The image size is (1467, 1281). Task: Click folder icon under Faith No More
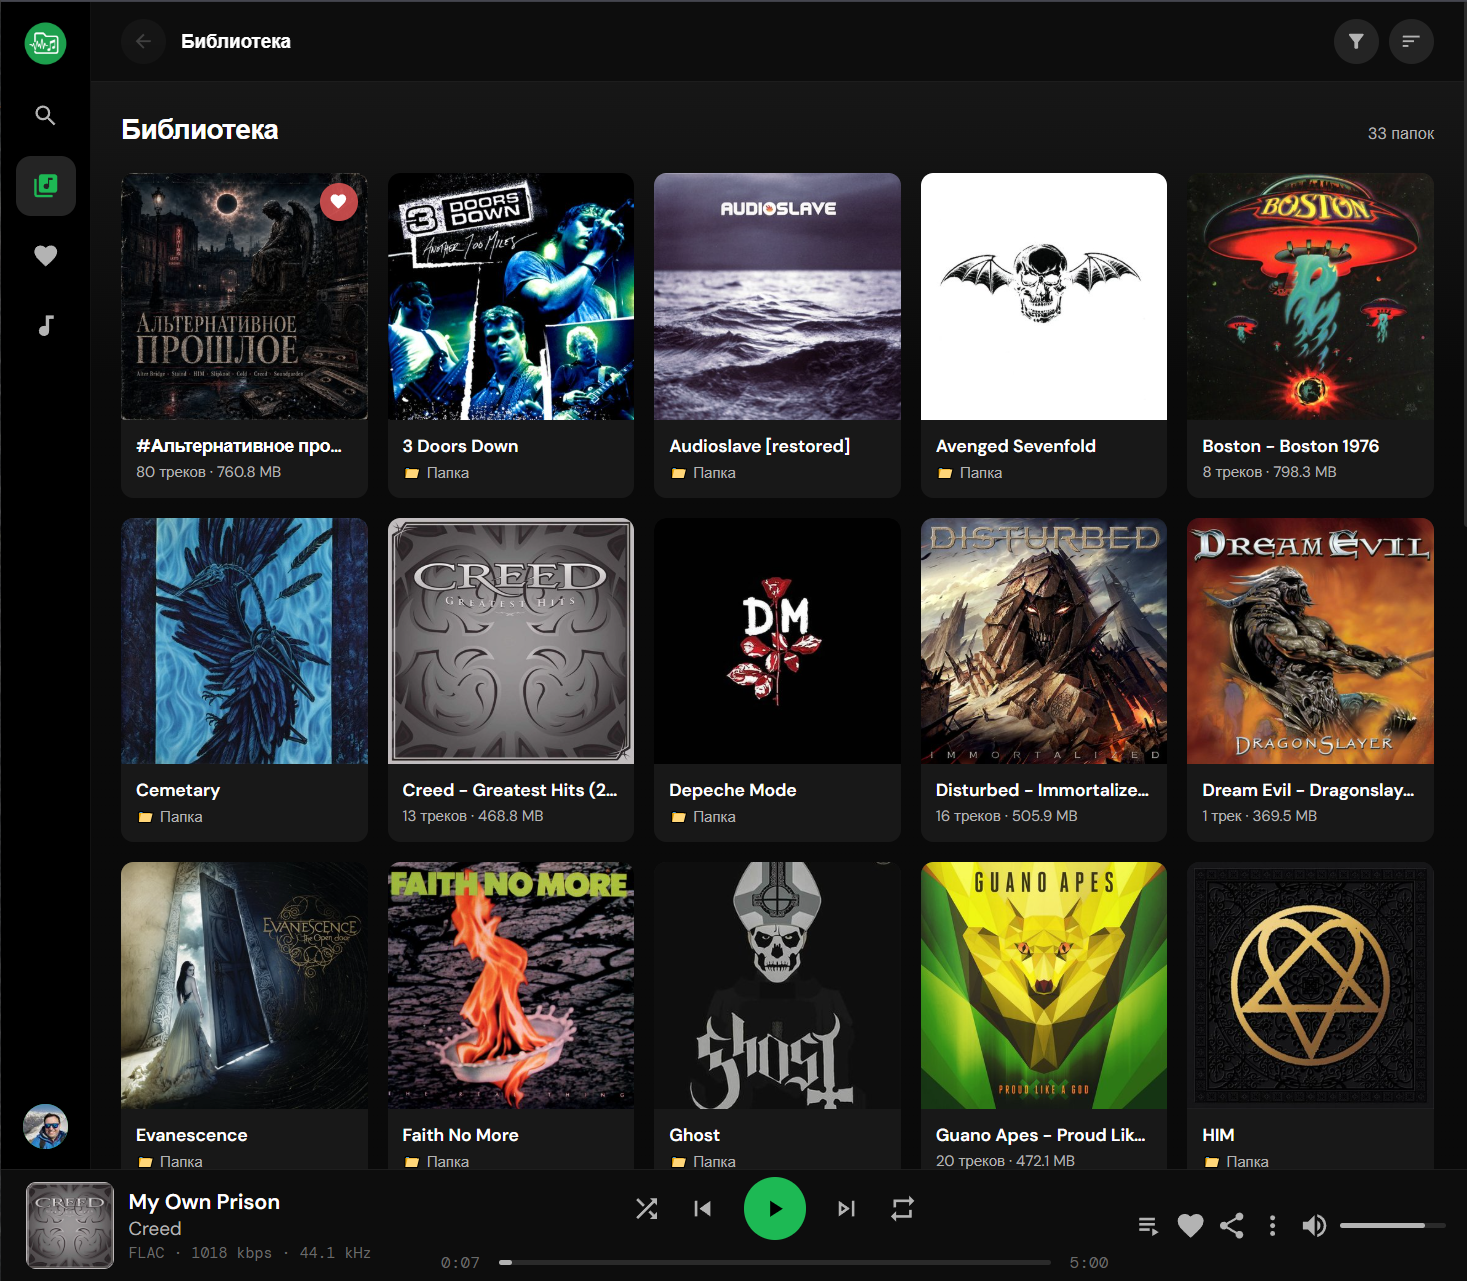[x=412, y=1162]
